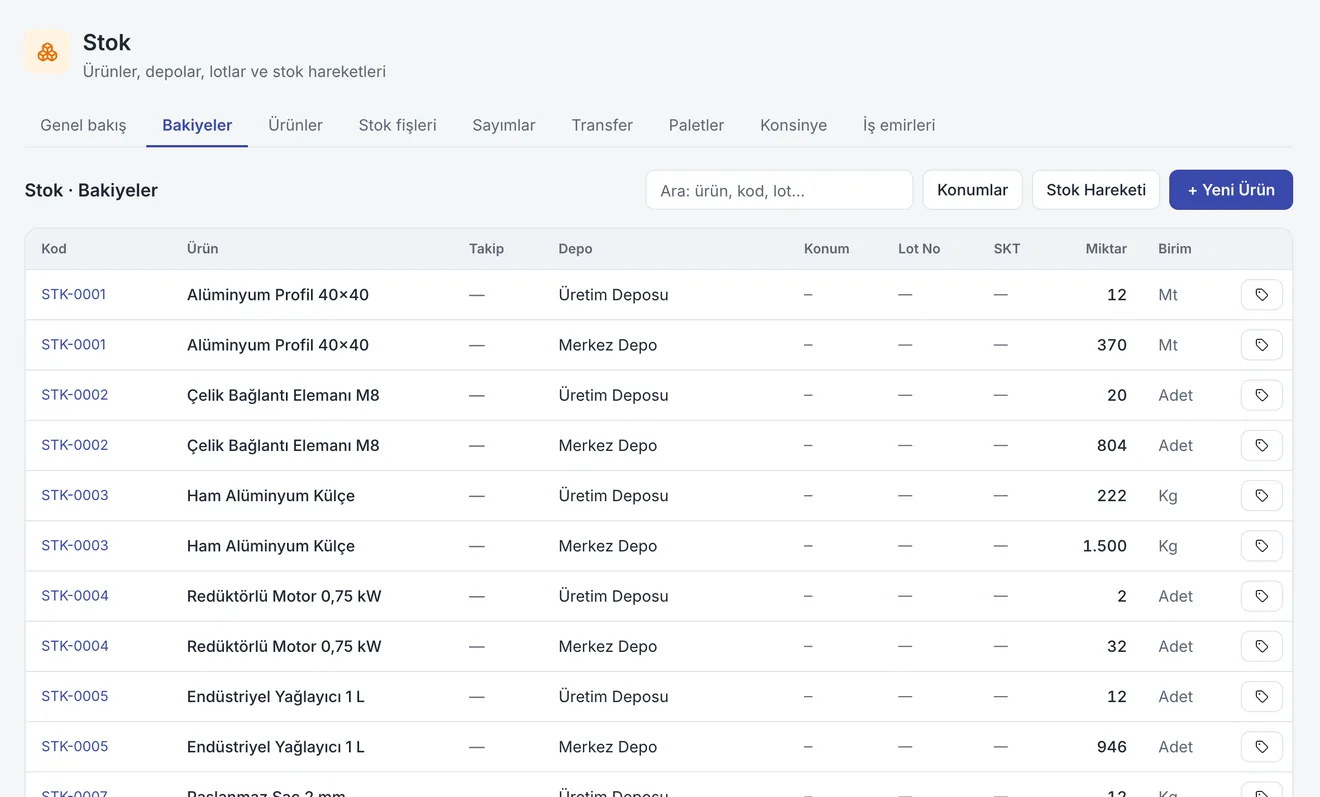Click the Miktar column header

[1106, 249]
